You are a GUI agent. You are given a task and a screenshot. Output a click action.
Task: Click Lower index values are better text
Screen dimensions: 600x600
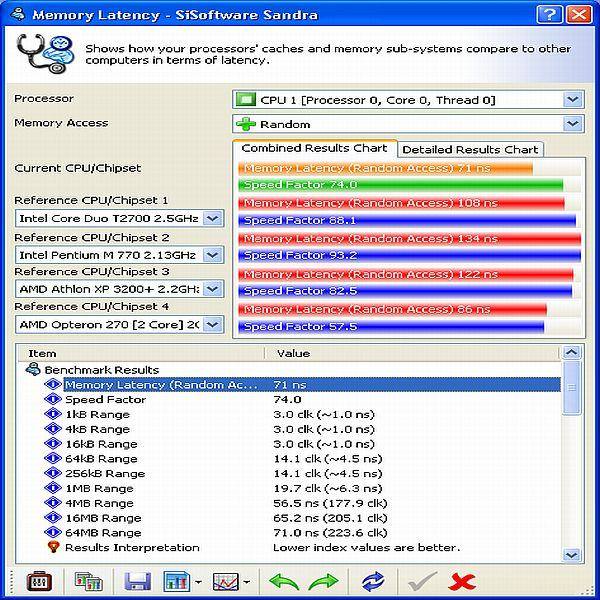pos(367,547)
